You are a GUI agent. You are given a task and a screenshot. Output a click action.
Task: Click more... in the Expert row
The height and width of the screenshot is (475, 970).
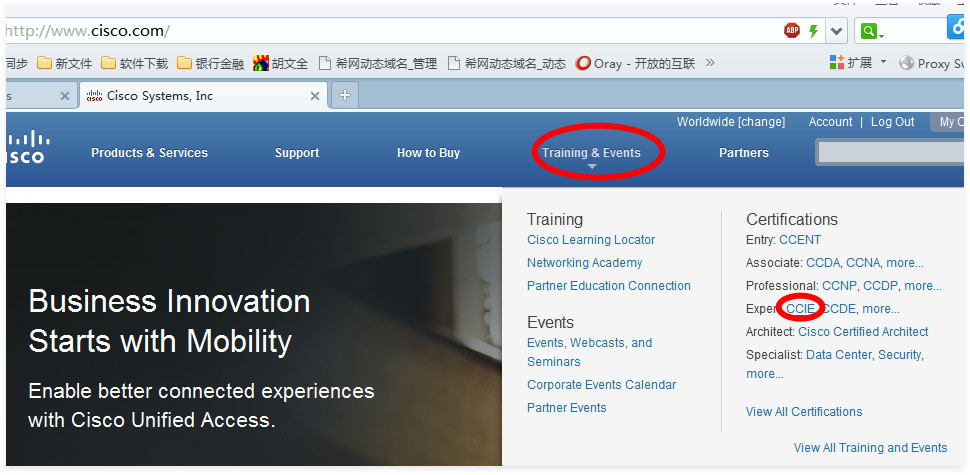(x=881, y=309)
